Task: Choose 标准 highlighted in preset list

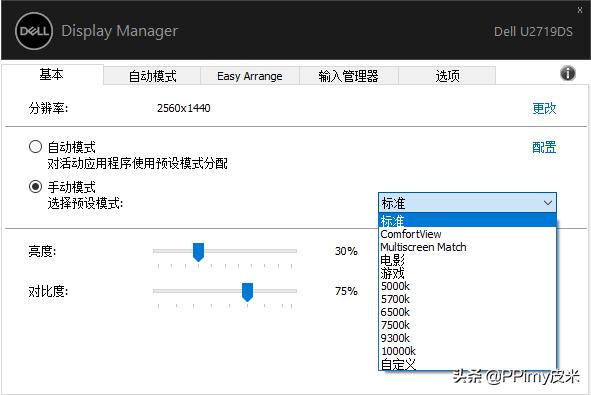Action: point(467,220)
